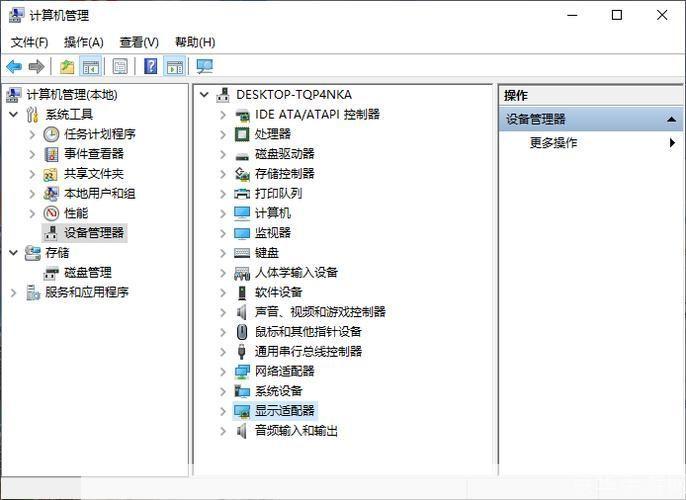This screenshot has width=686, height=500.
Task: Expand the 任务计划程序 node
Action: click(x=32, y=134)
